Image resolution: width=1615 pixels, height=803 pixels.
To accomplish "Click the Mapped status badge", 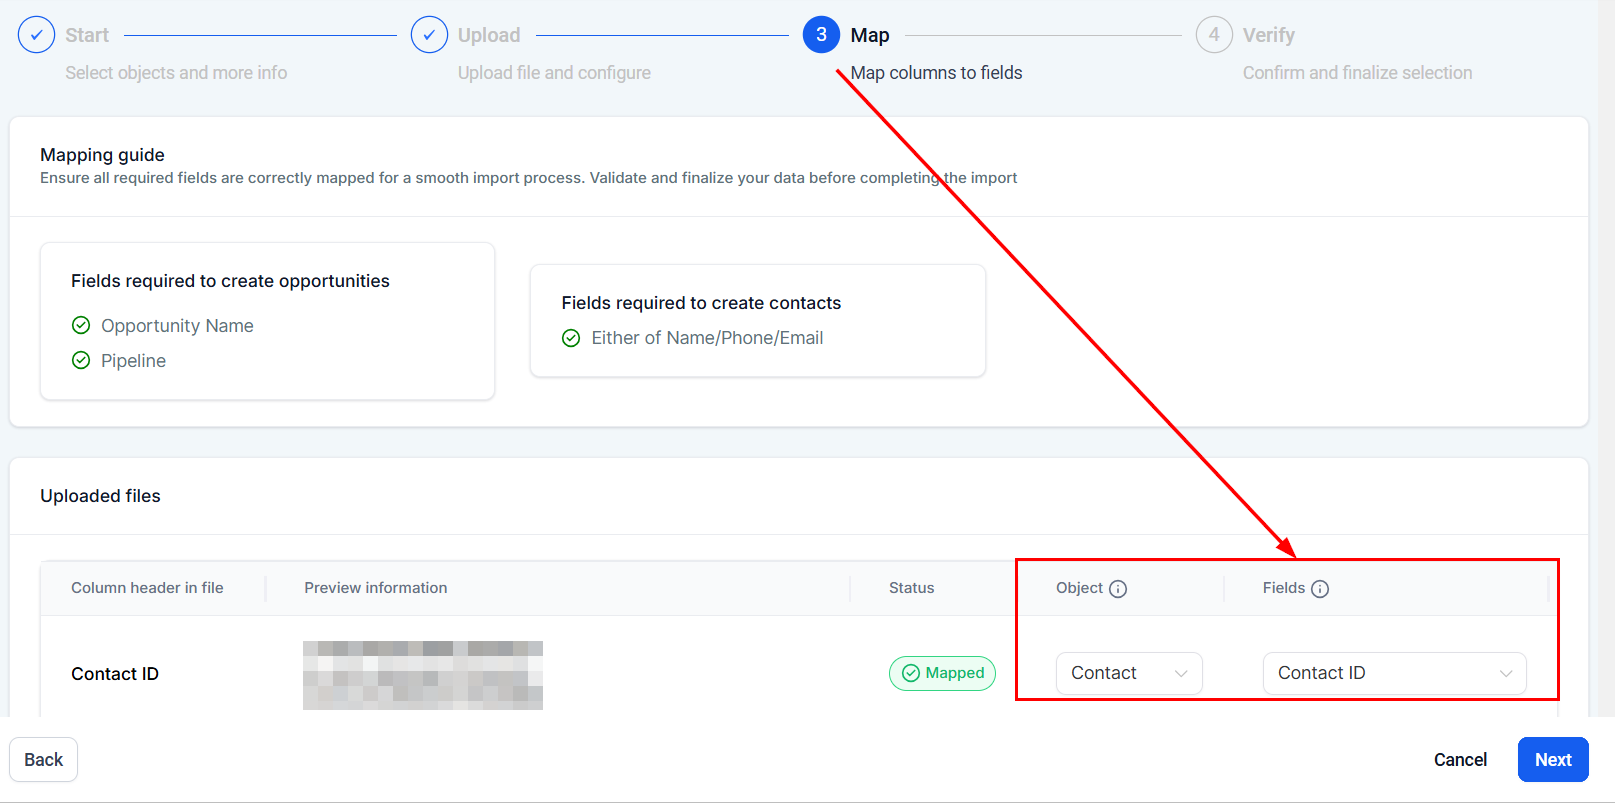I will pyautogui.click(x=942, y=673).
